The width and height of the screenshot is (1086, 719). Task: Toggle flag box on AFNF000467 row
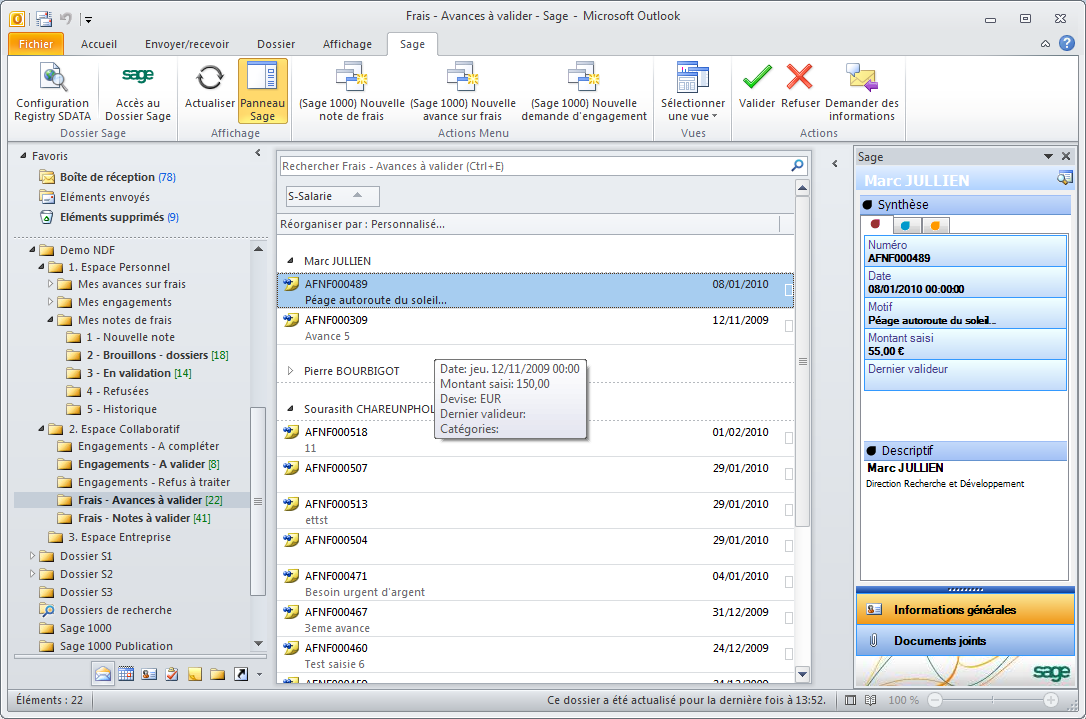point(788,619)
